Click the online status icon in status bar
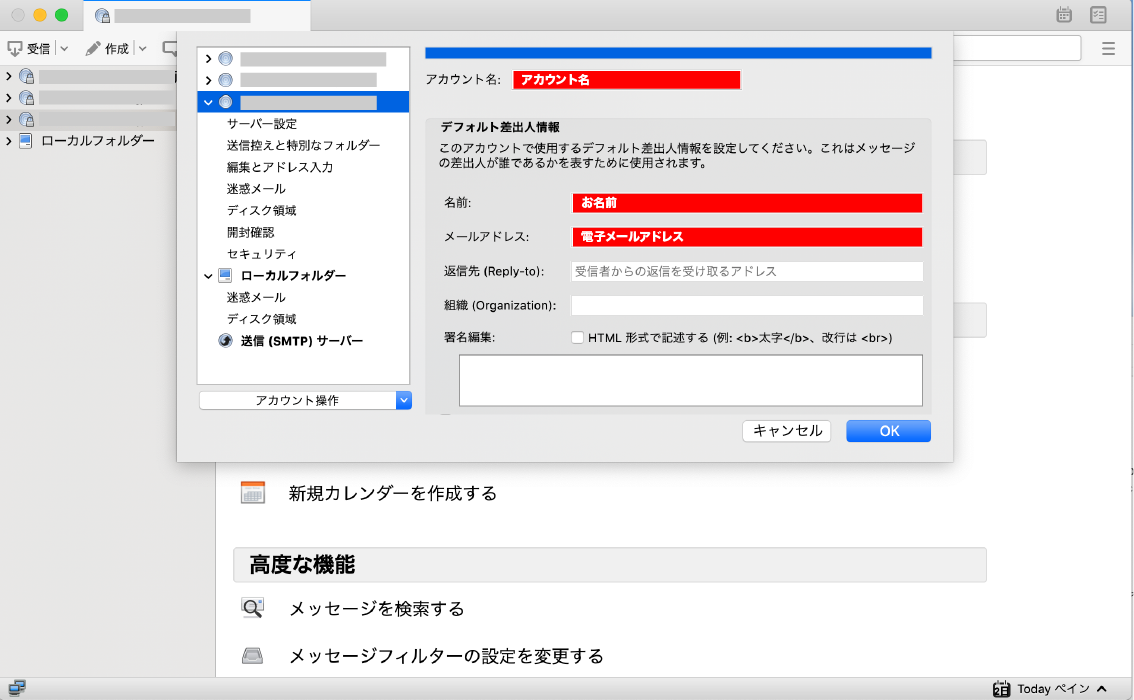Screen dimensions: 1134x700 click(16, 688)
